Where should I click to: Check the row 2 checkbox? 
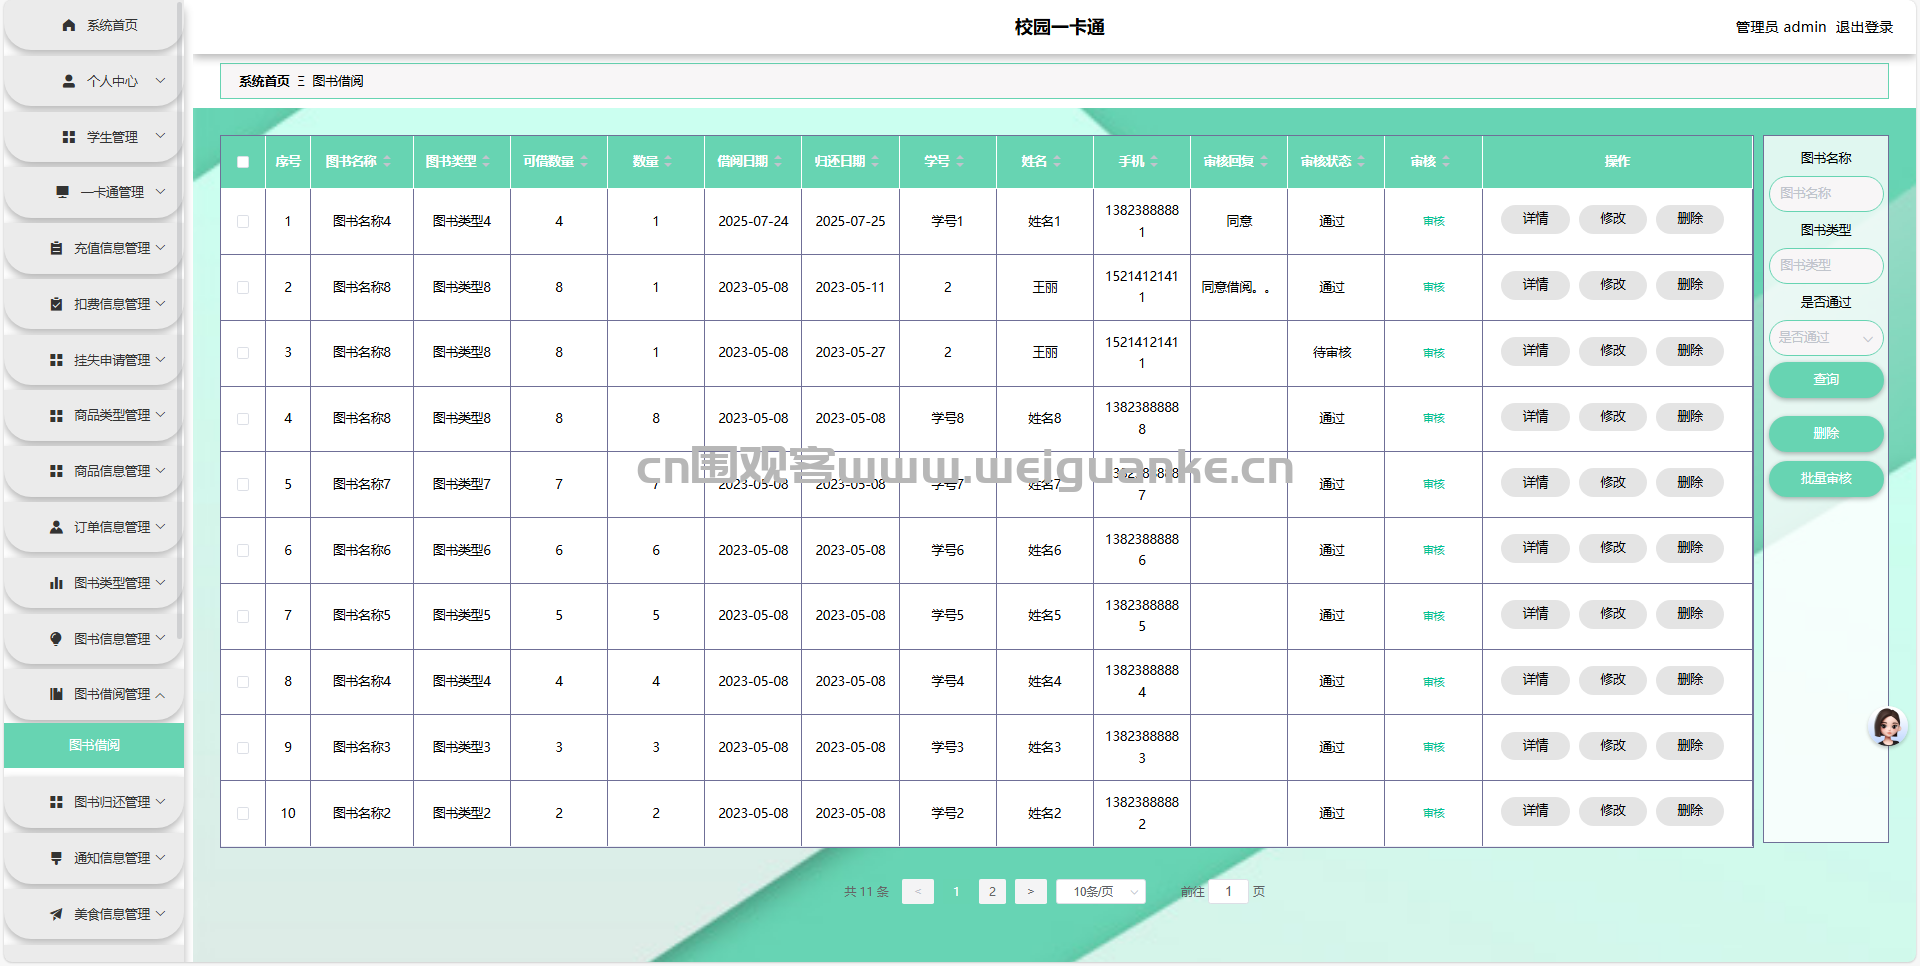click(243, 287)
